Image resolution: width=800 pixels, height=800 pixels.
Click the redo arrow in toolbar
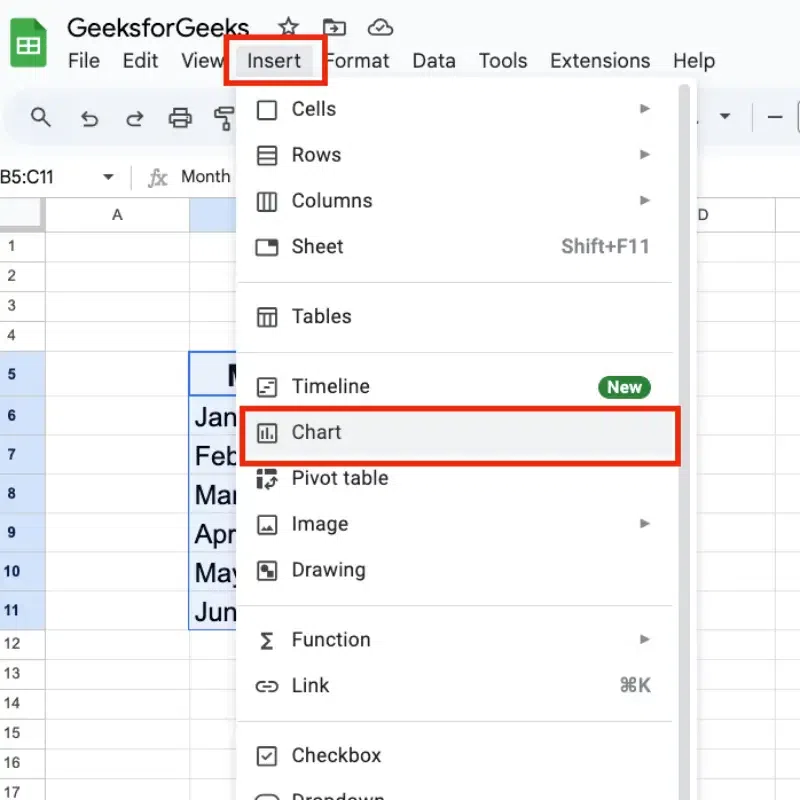(x=135, y=118)
